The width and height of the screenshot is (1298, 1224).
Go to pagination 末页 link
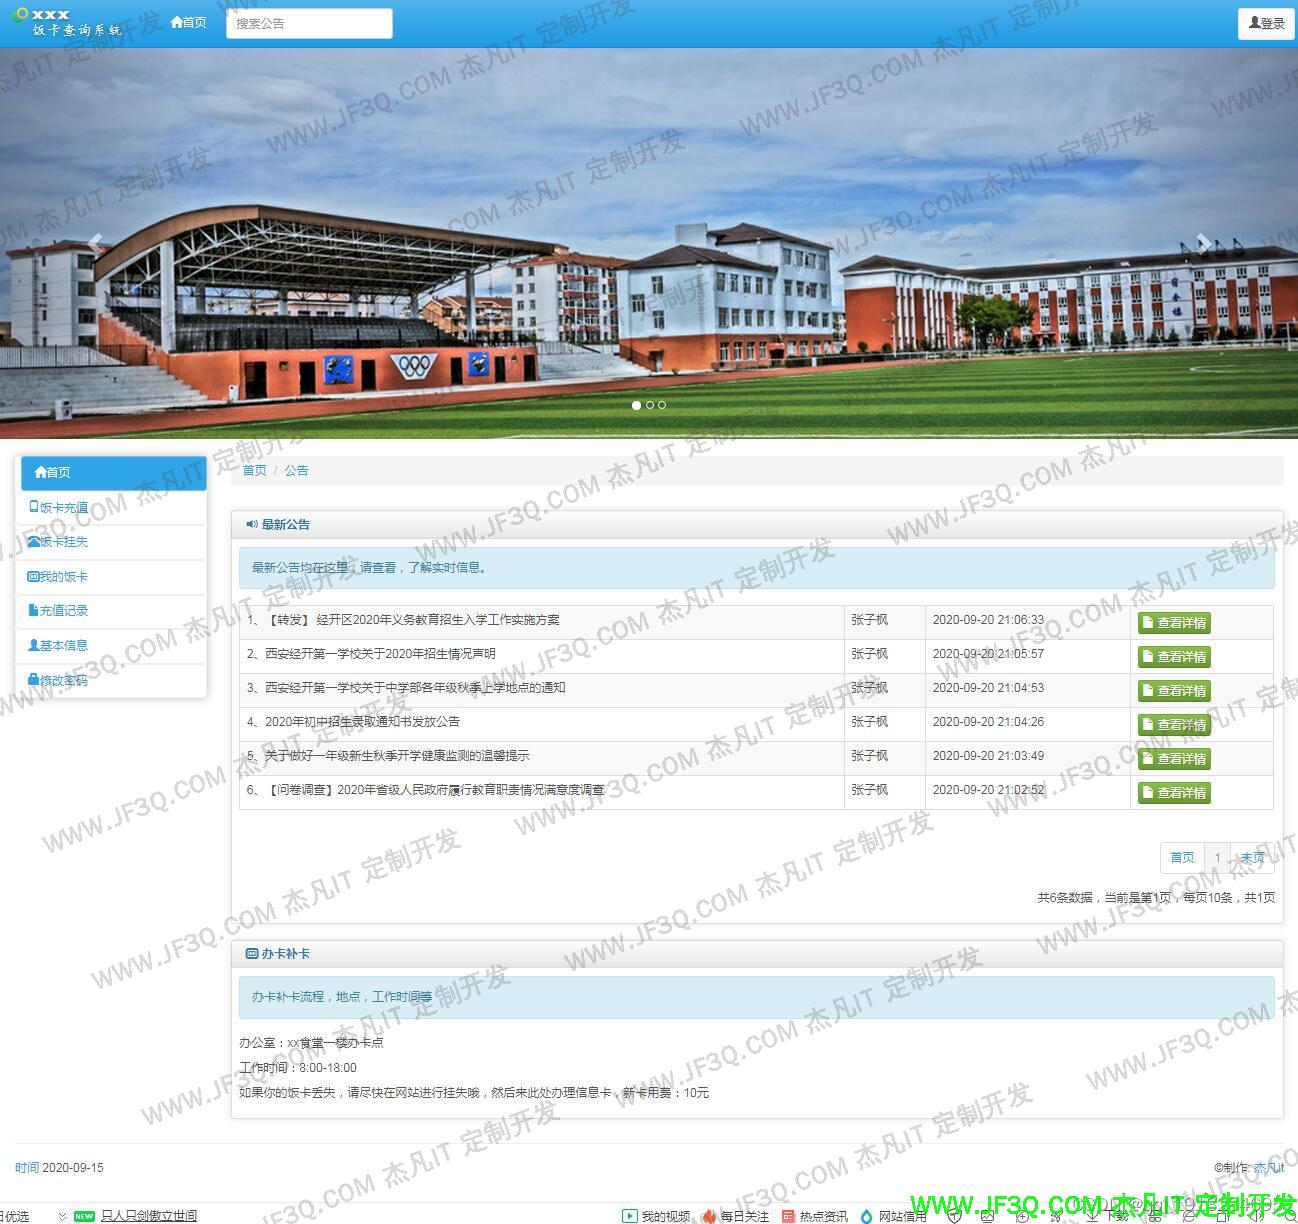(1252, 857)
